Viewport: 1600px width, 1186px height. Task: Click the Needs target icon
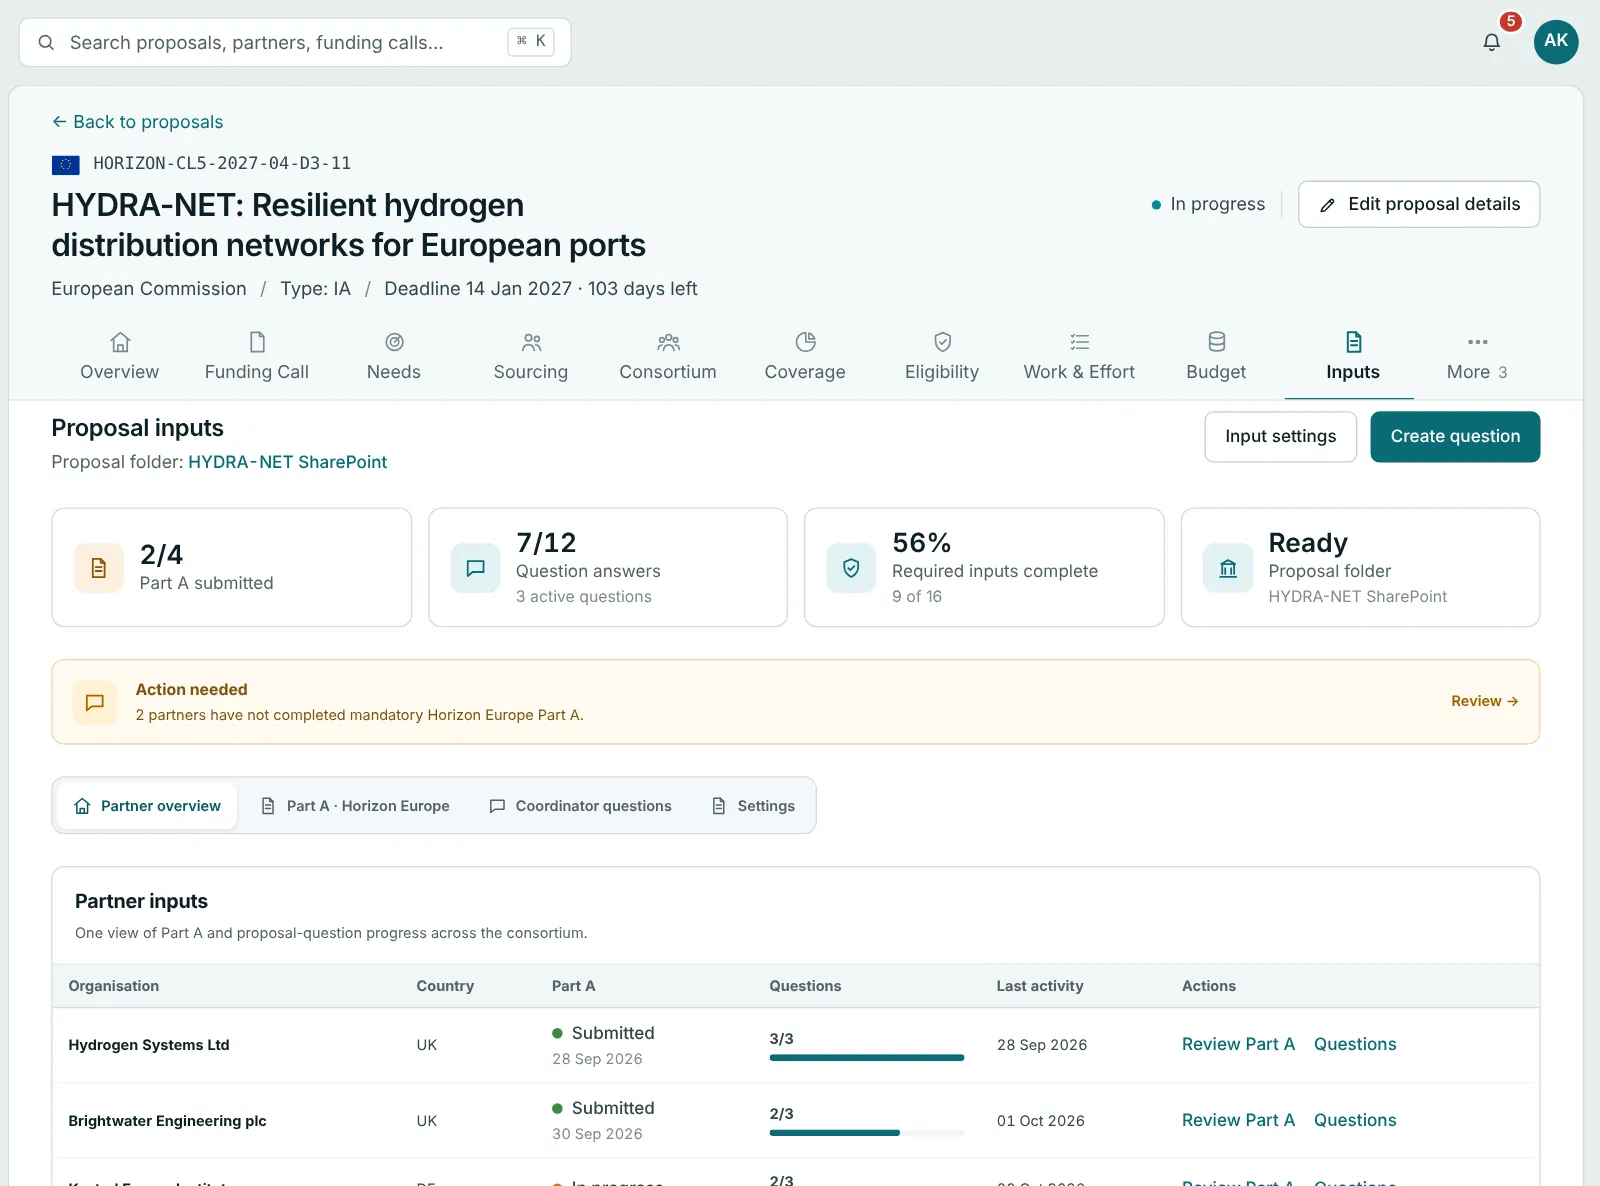click(394, 342)
